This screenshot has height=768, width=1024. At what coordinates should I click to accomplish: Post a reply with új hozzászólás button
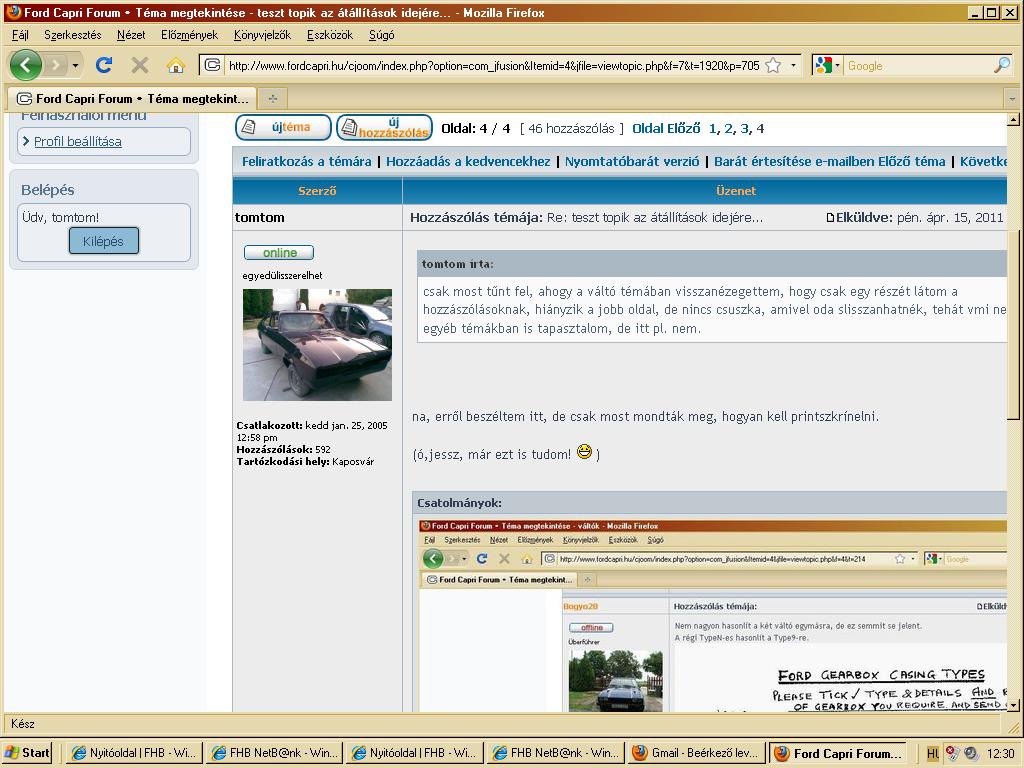click(x=384, y=128)
